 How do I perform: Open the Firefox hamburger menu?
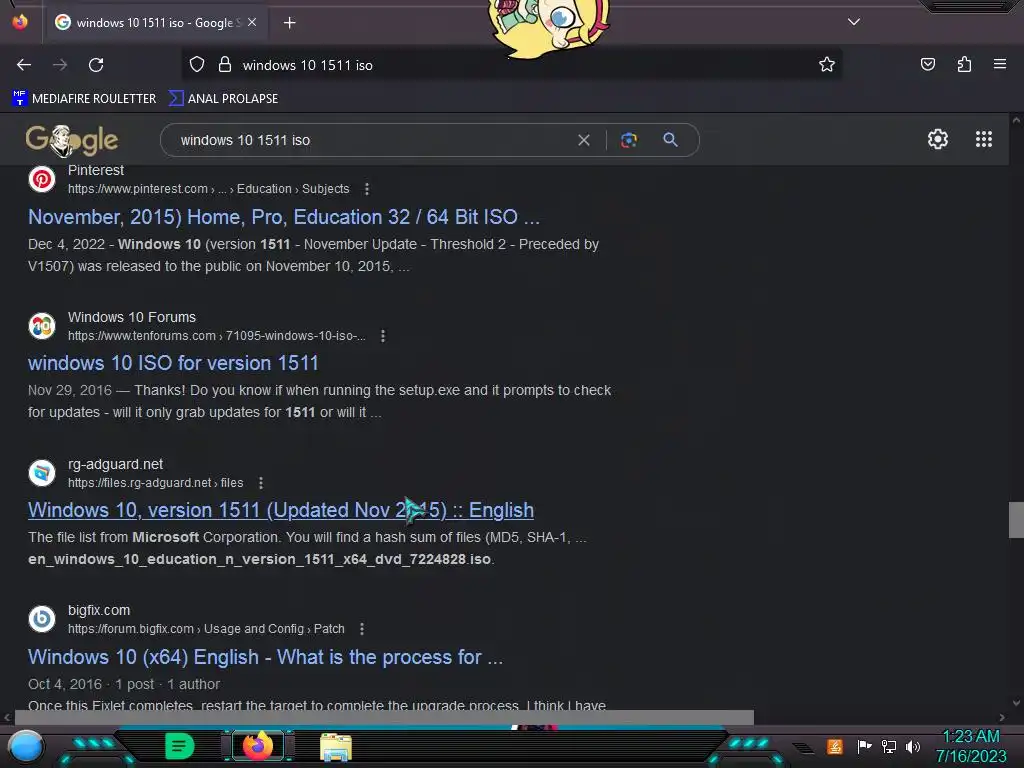pyautogui.click(x=1000, y=64)
